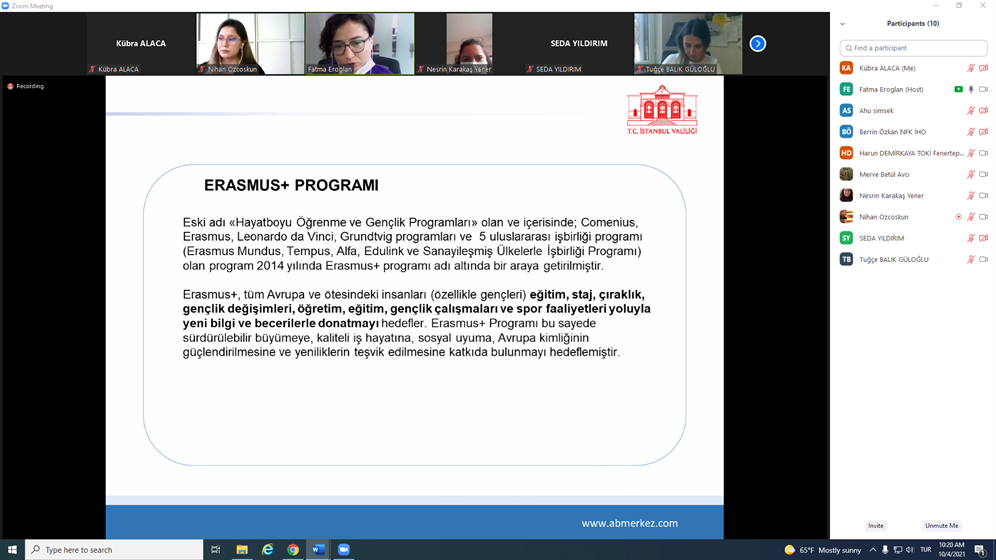Click Nihan Ozcoskun's red recording indicator icon
The height and width of the screenshot is (560, 996).
(958, 217)
